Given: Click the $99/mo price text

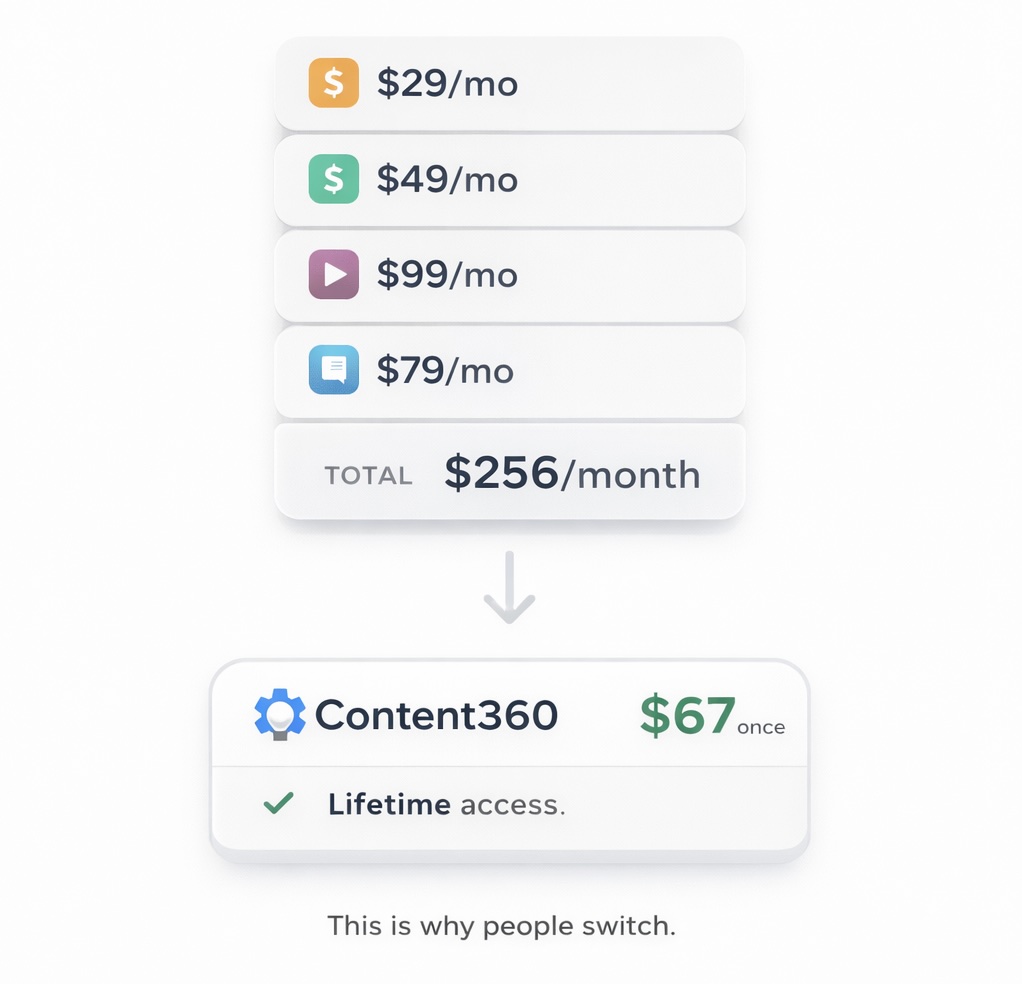Looking at the screenshot, I should 447,274.
